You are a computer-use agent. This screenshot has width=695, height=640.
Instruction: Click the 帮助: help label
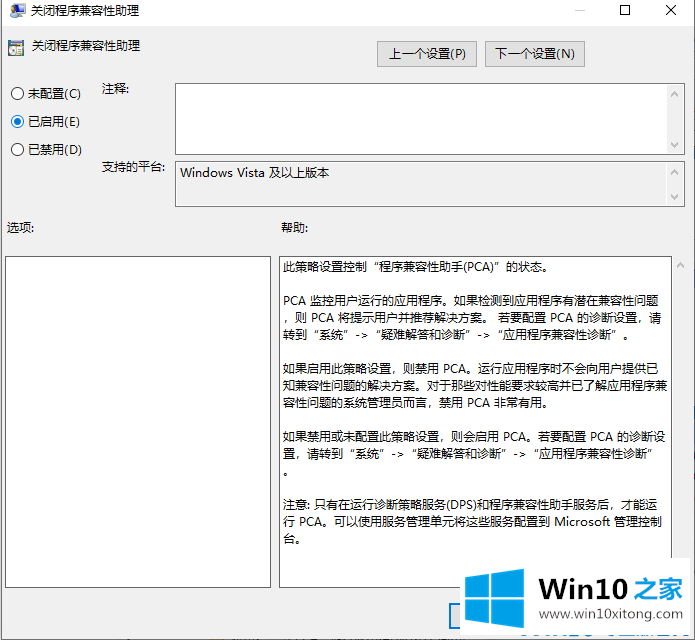click(294, 228)
